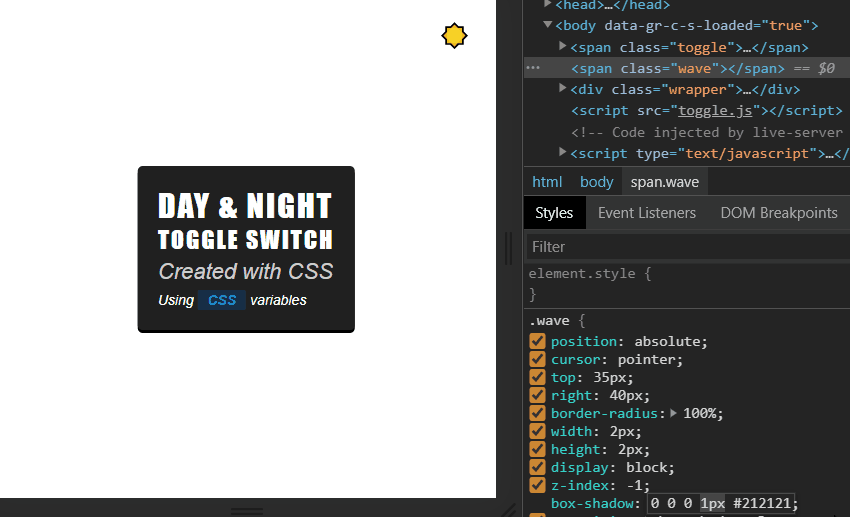Image resolution: width=850 pixels, height=517 pixels.
Task: Open the DOM Breakpoints tab
Action: (x=778, y=213)
